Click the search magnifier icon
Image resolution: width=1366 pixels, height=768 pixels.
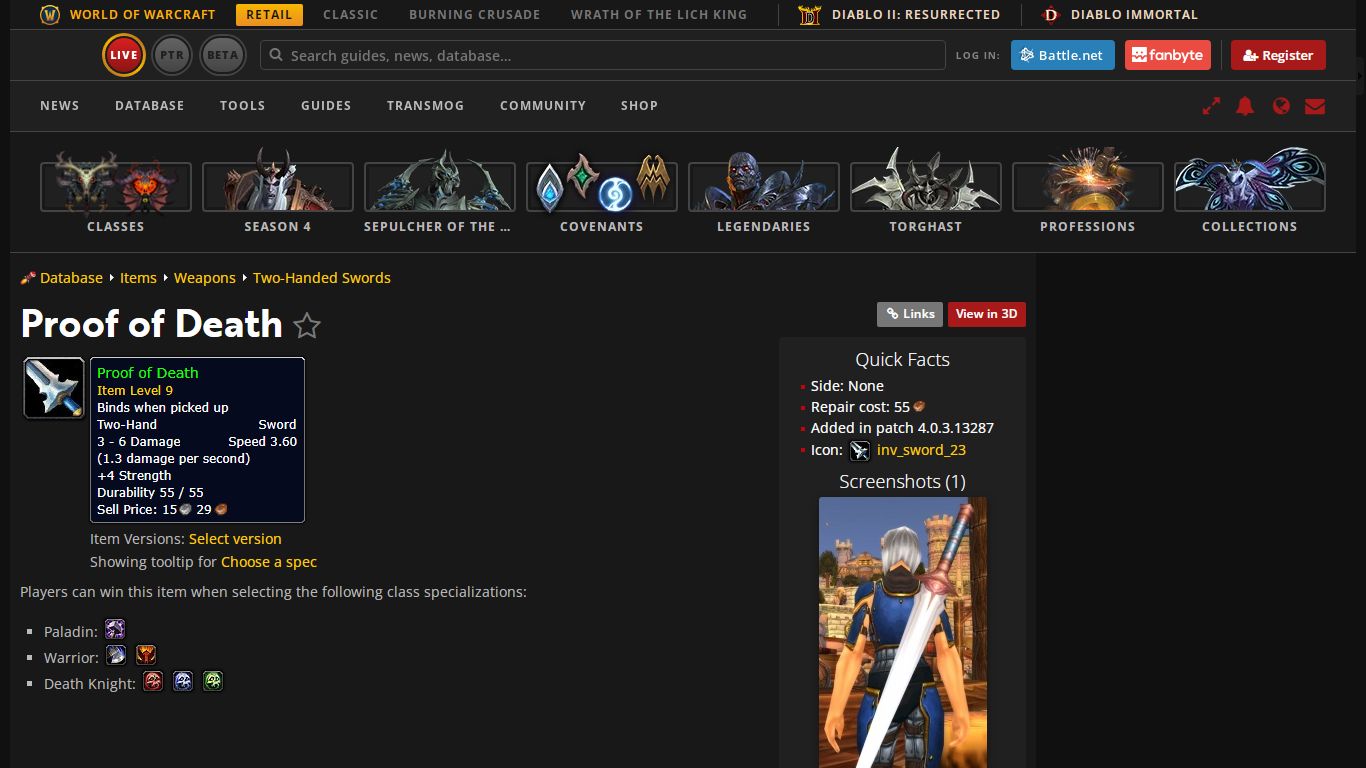click(x=276, y=55)
